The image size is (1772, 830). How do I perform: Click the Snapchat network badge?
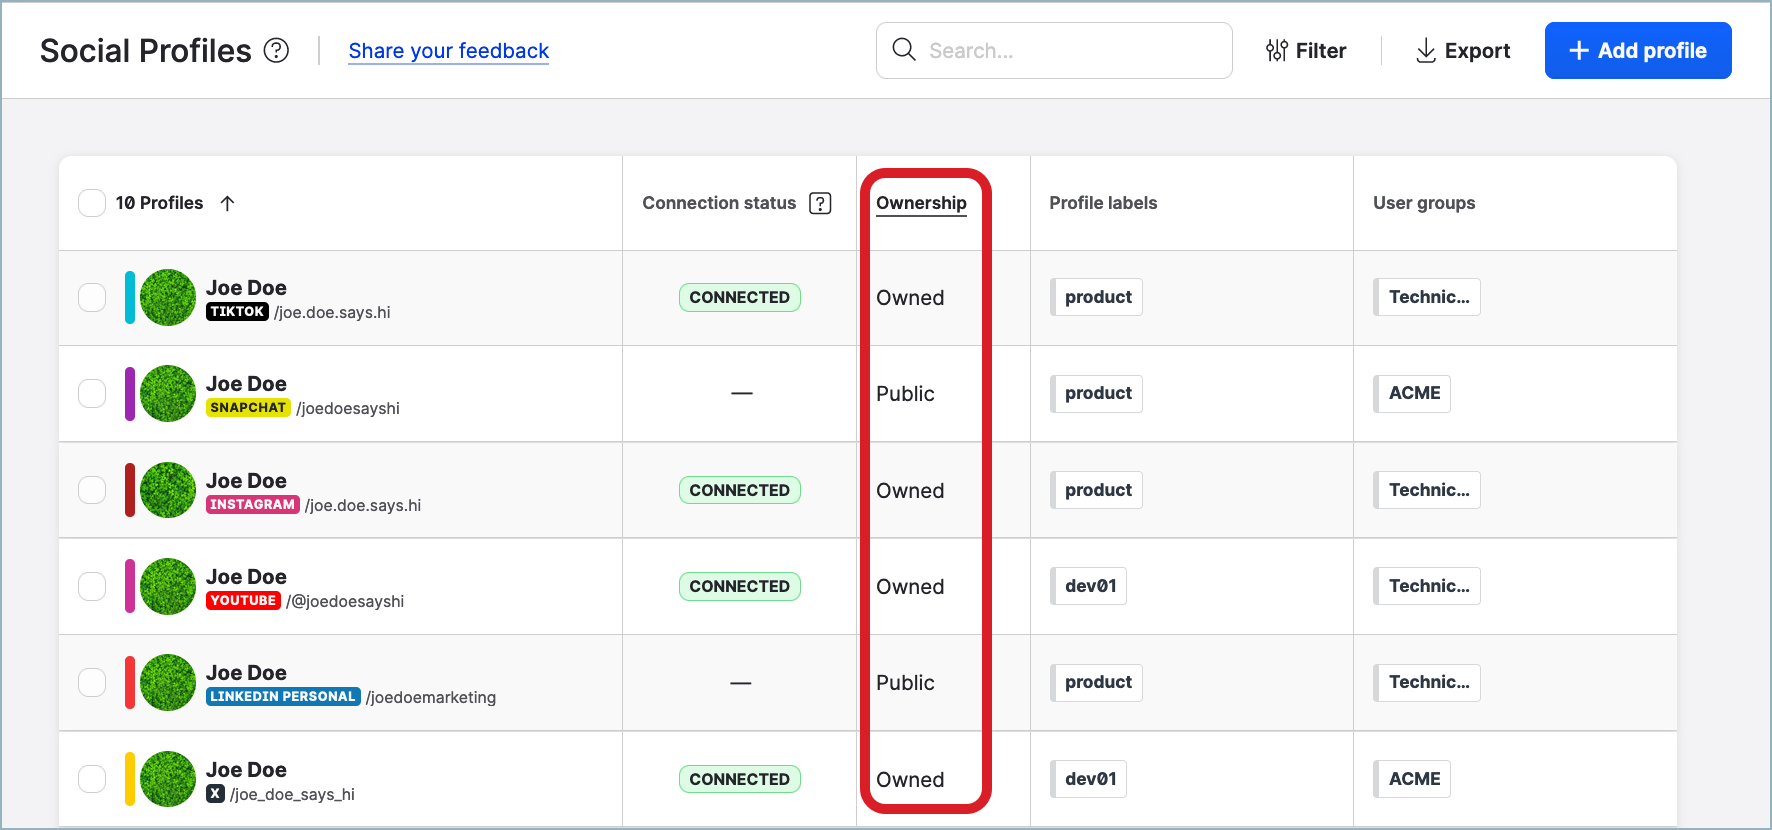click(x=248, y=408)
